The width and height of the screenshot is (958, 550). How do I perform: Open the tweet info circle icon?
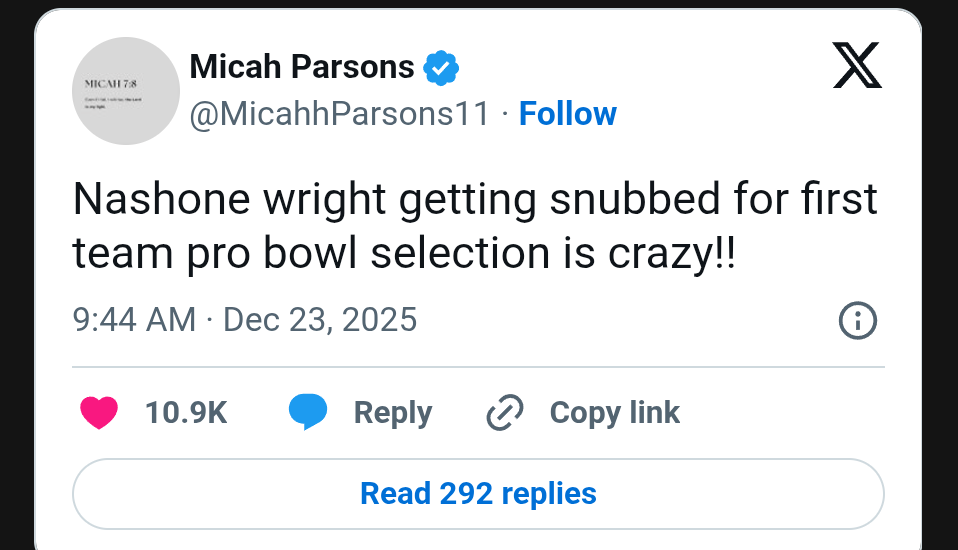click(x=857, y=321)
